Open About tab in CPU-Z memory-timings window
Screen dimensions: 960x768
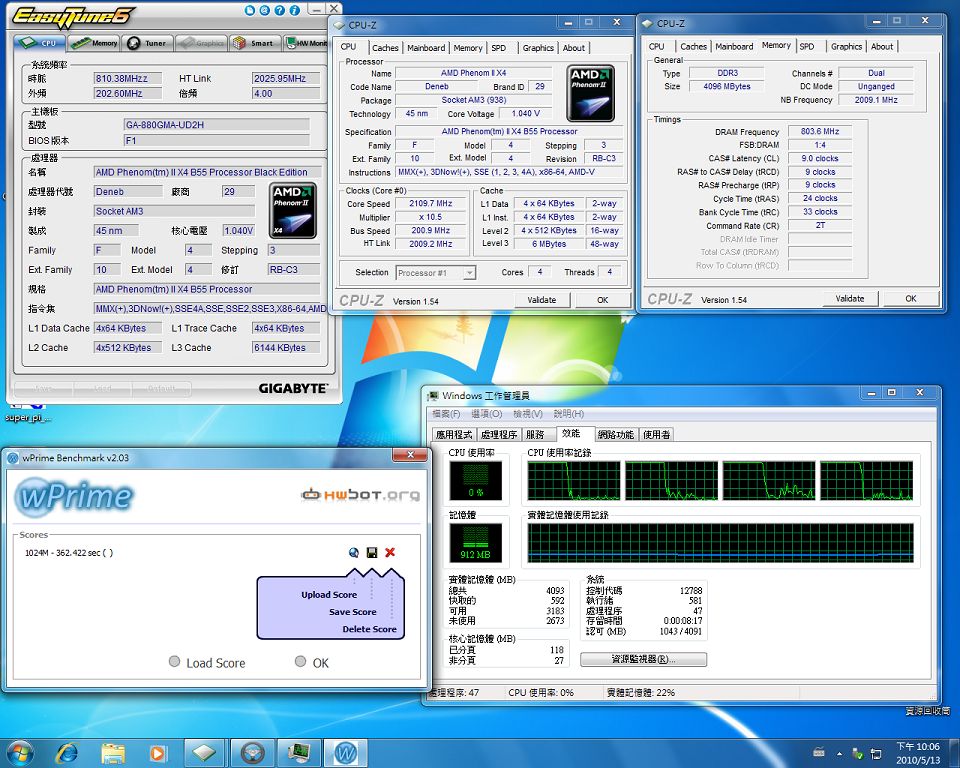pos(882,47)
